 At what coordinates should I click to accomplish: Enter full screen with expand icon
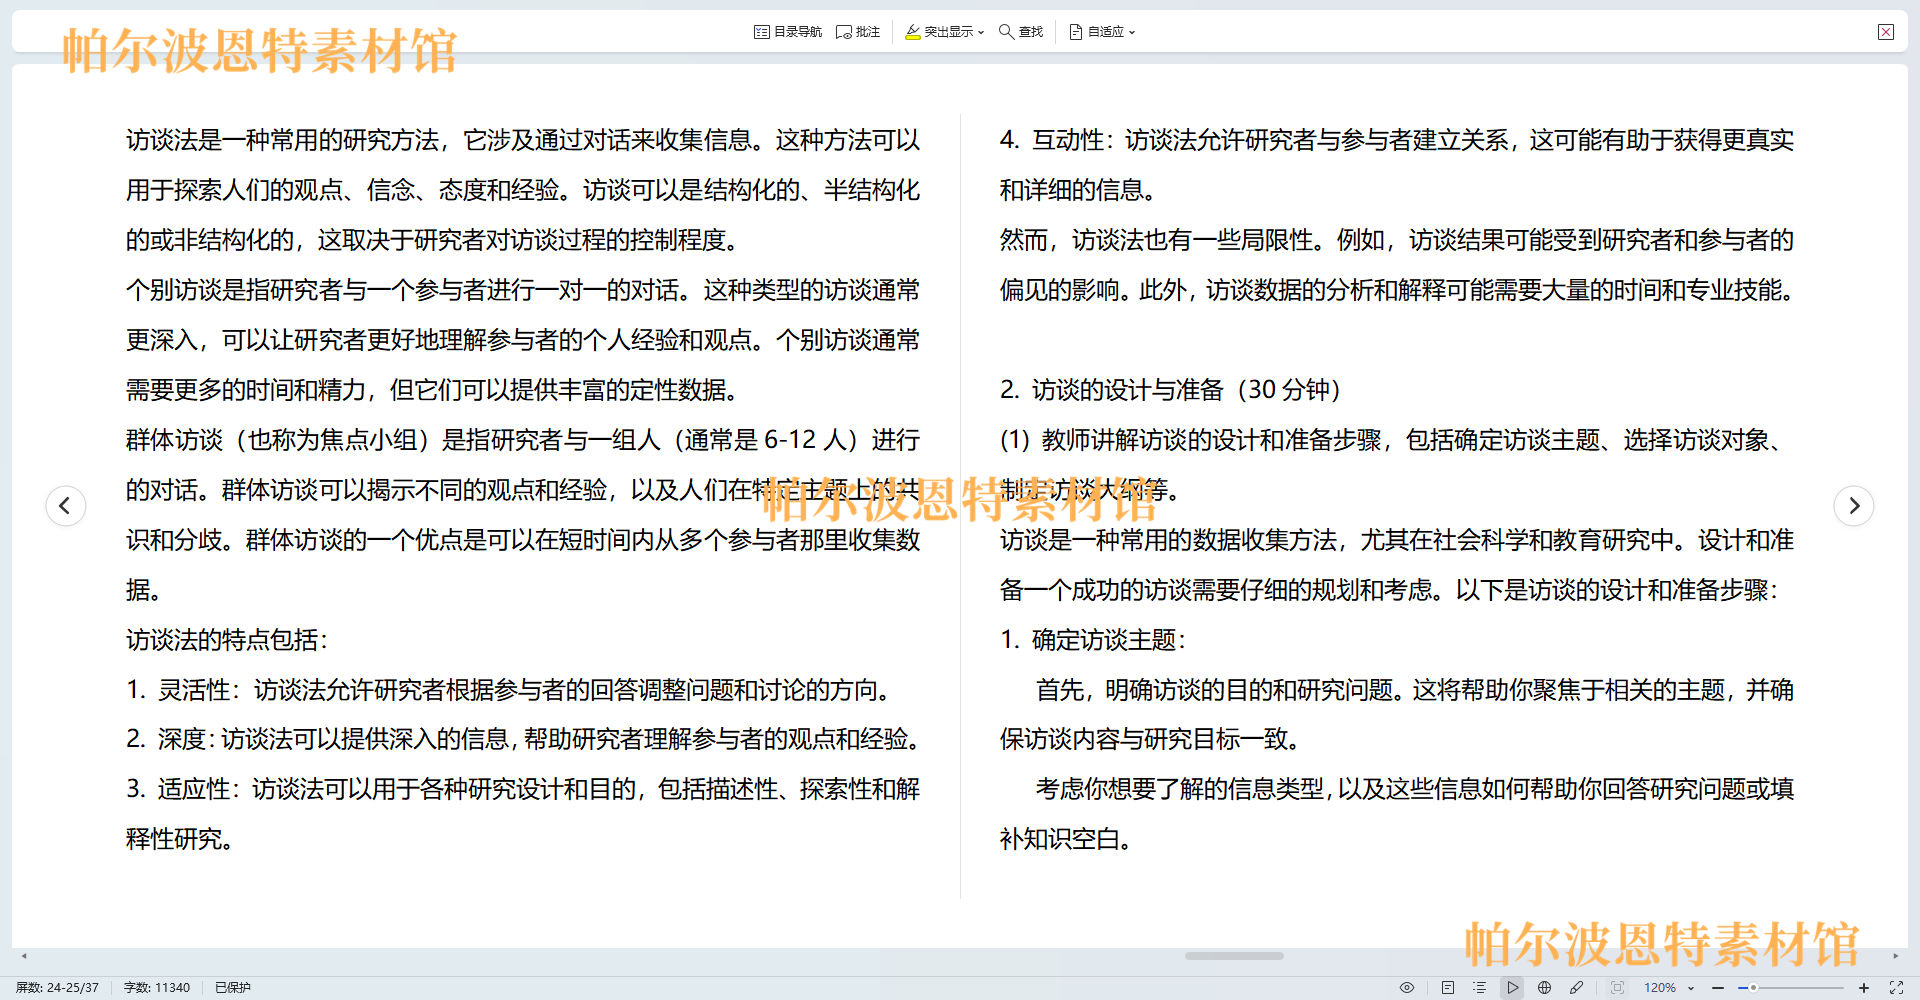pos(1896,987)
